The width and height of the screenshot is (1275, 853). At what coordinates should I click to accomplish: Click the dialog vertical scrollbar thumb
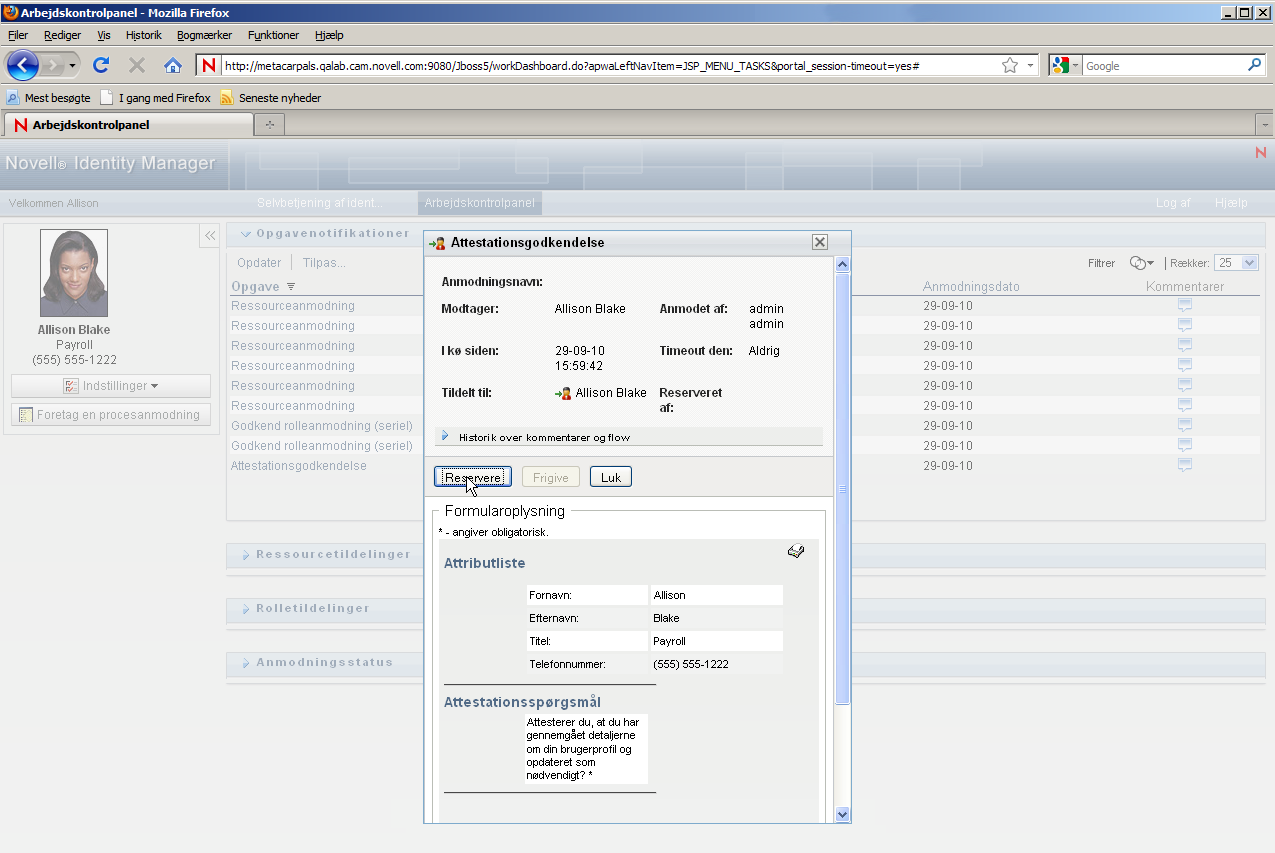tap(842, 488)
